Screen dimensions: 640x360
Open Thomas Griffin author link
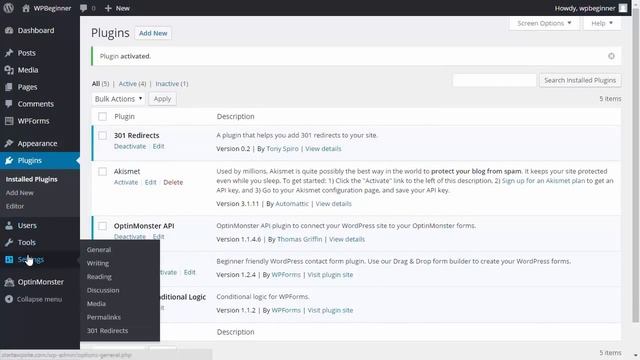[x=300, y=239]
